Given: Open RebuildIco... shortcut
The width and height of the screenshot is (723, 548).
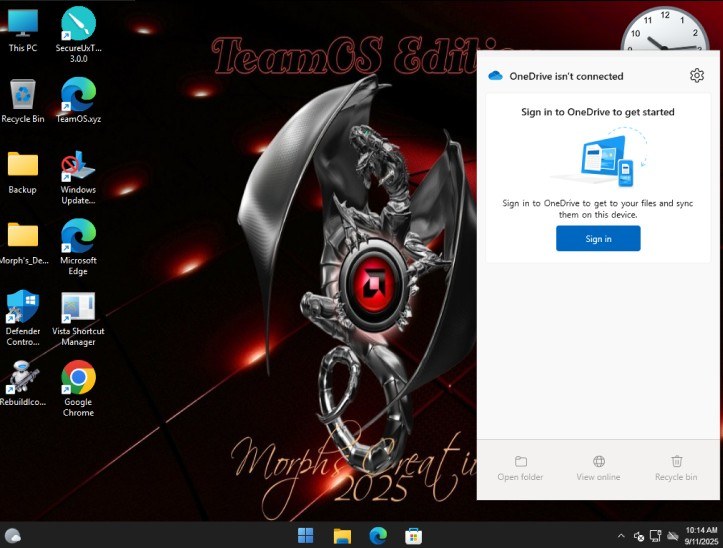Looking at the screenshot, I should tap(22, 383).
